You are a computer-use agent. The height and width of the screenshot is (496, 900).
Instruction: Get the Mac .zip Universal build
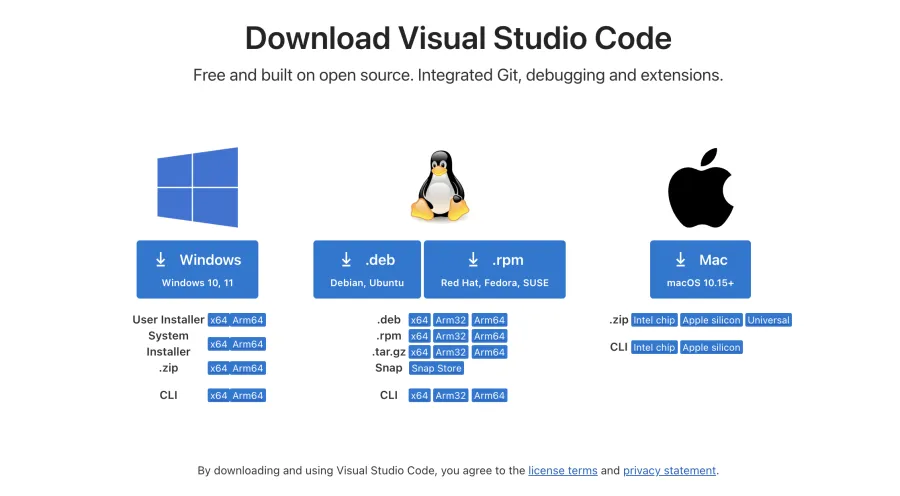[769, 320]
